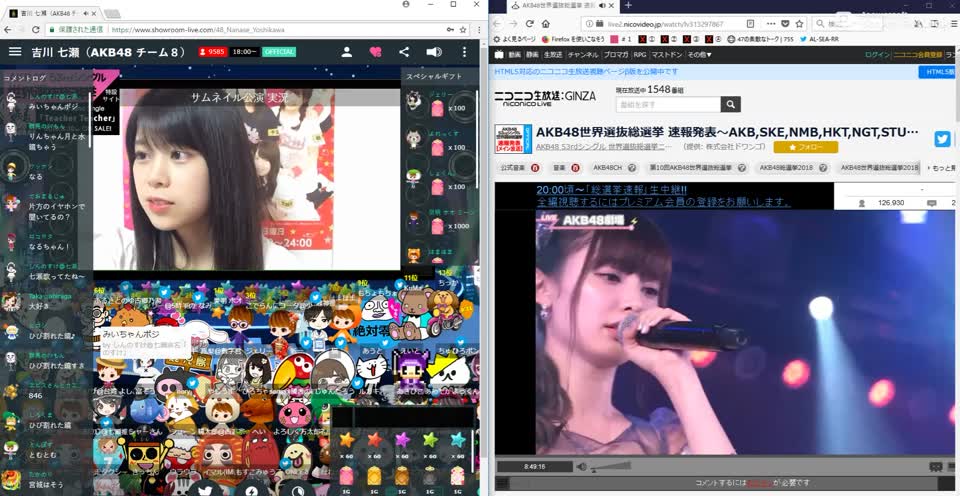This screenshot has height=496, width=960.
Task: Go back in the Chrome window
Action: tap(7, 29)
